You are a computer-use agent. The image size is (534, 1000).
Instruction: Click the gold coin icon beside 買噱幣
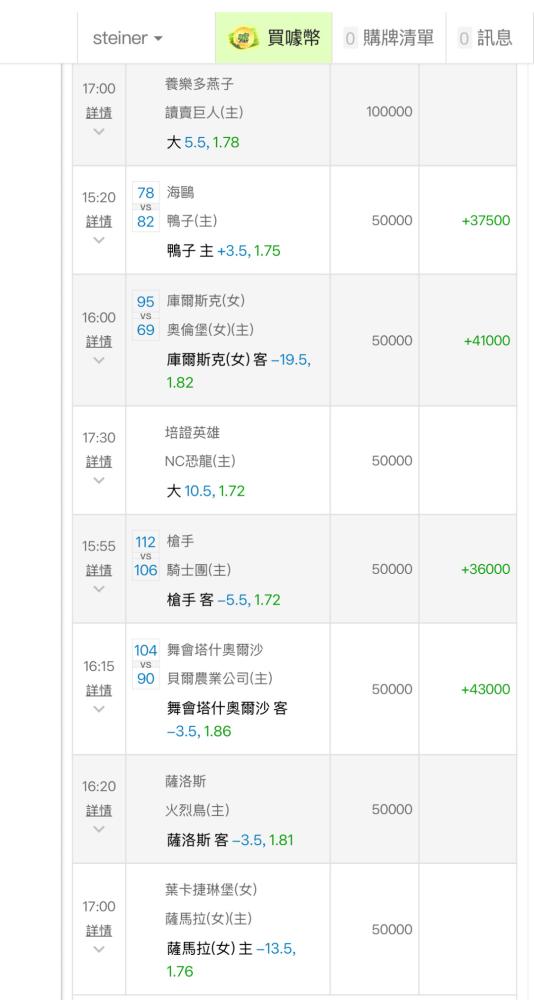pyautogui.click(x=243, y=38)
